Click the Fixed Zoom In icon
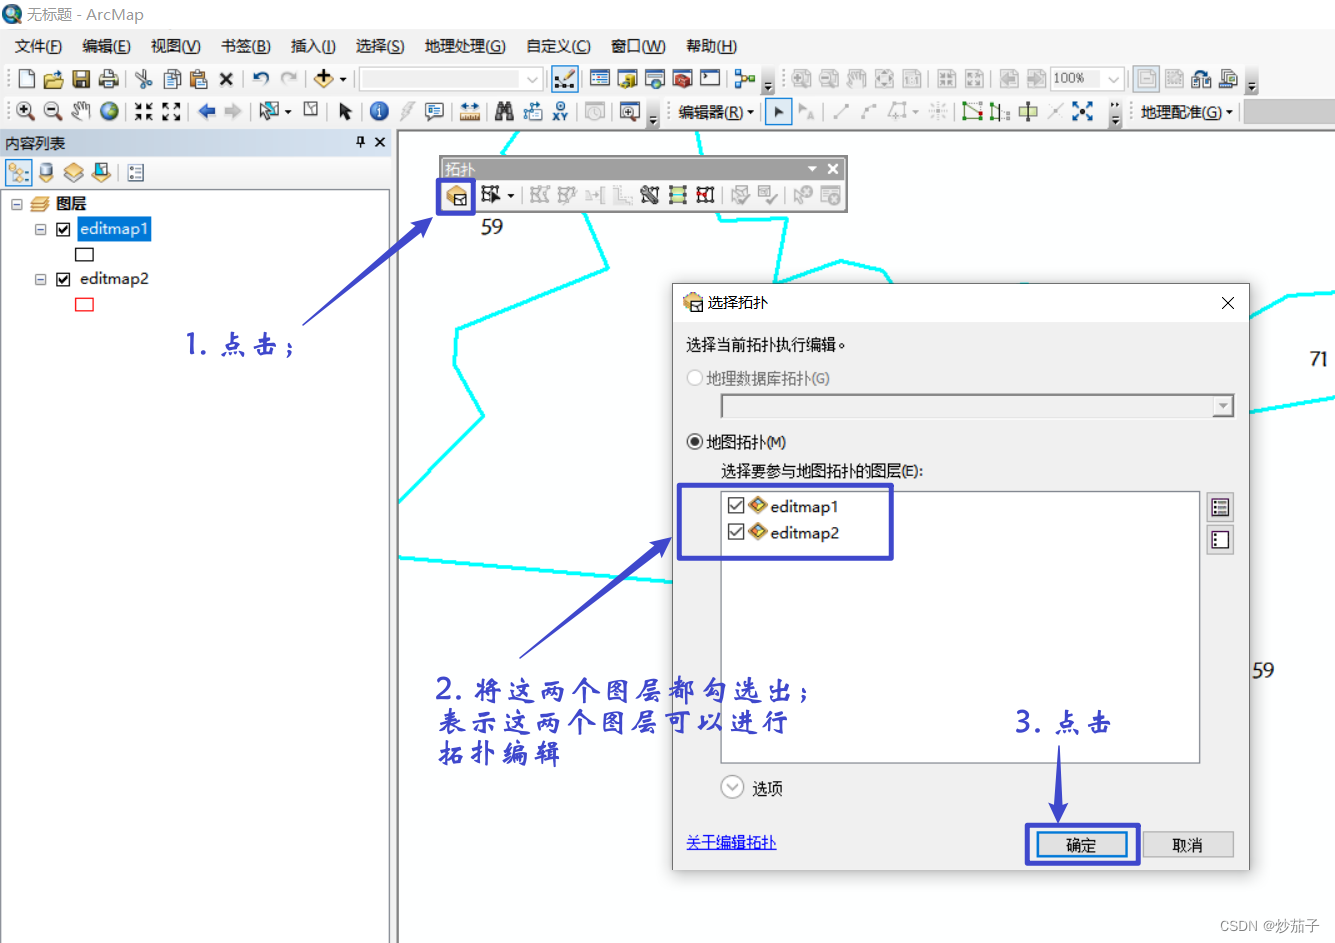 (x=144, y=112)
